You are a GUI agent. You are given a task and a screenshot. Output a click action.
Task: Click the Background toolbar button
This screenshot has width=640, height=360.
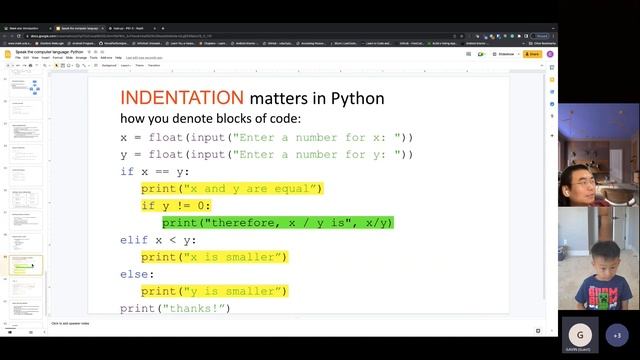(109, 65)
